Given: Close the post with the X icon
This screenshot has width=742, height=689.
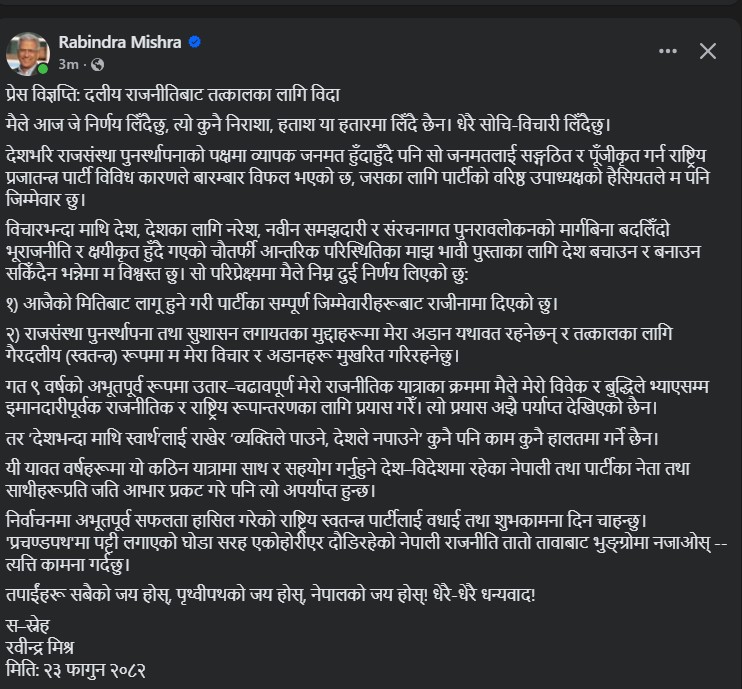Looking at the screenshot, I should (707, 51).
